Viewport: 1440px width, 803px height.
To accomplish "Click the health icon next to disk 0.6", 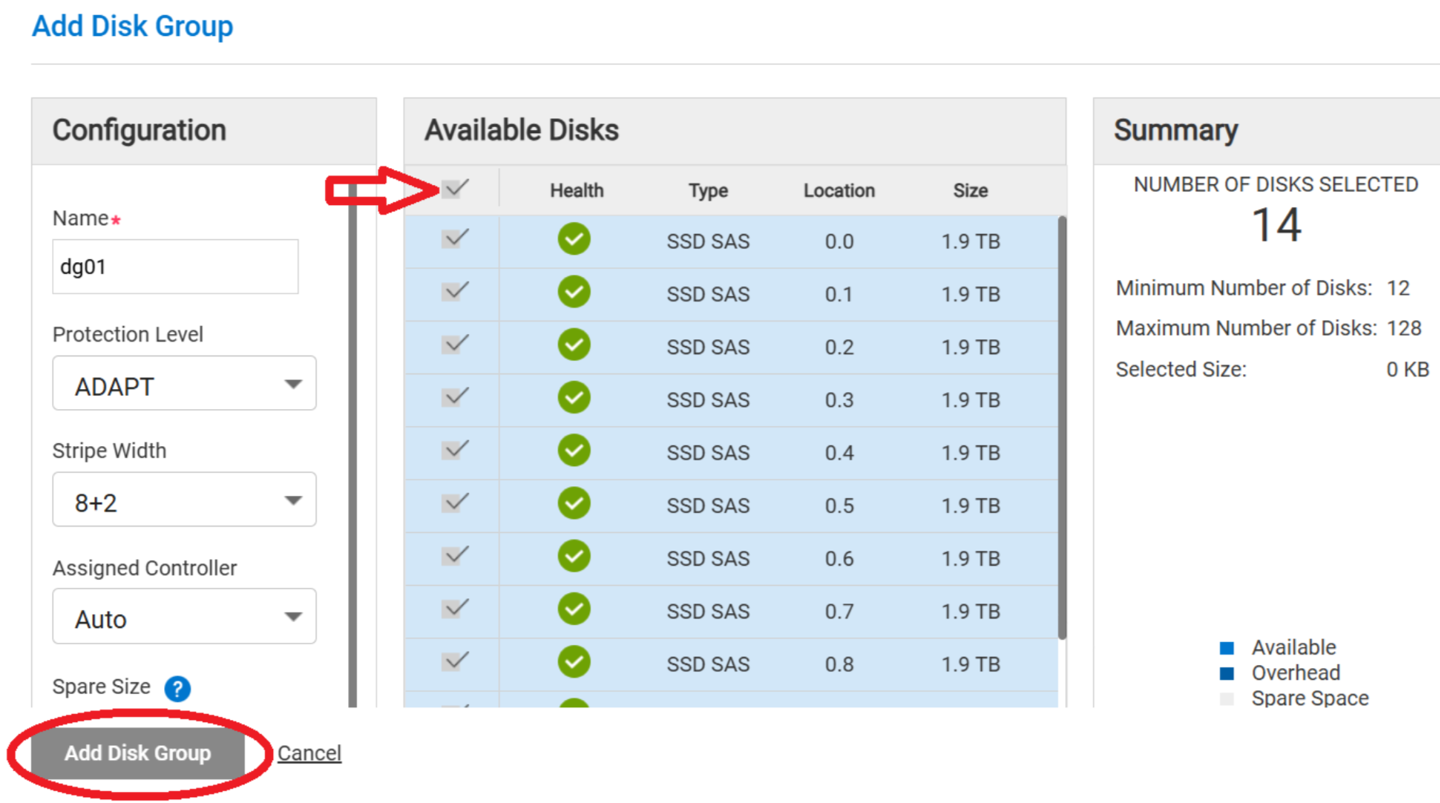I will [x=575, y=557].
